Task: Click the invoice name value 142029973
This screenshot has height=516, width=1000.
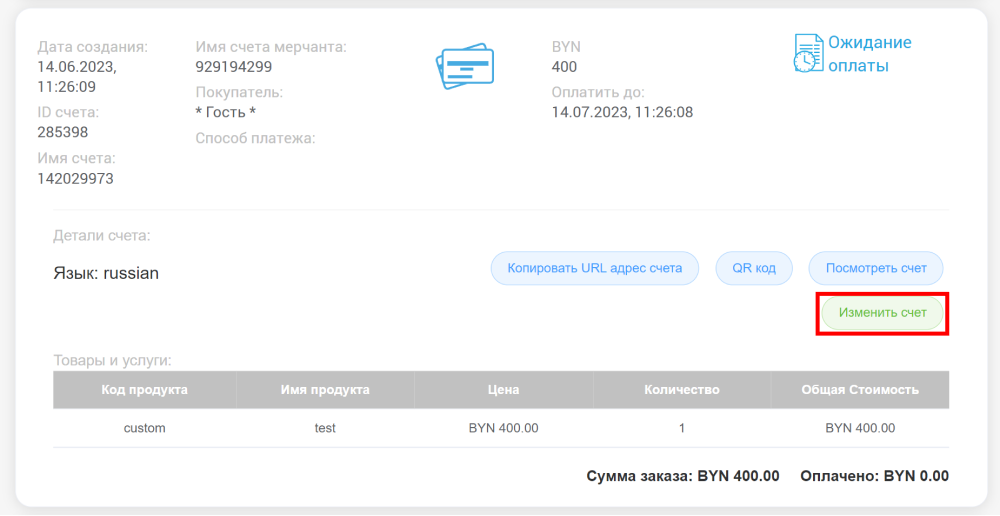Action: [75, 179]
